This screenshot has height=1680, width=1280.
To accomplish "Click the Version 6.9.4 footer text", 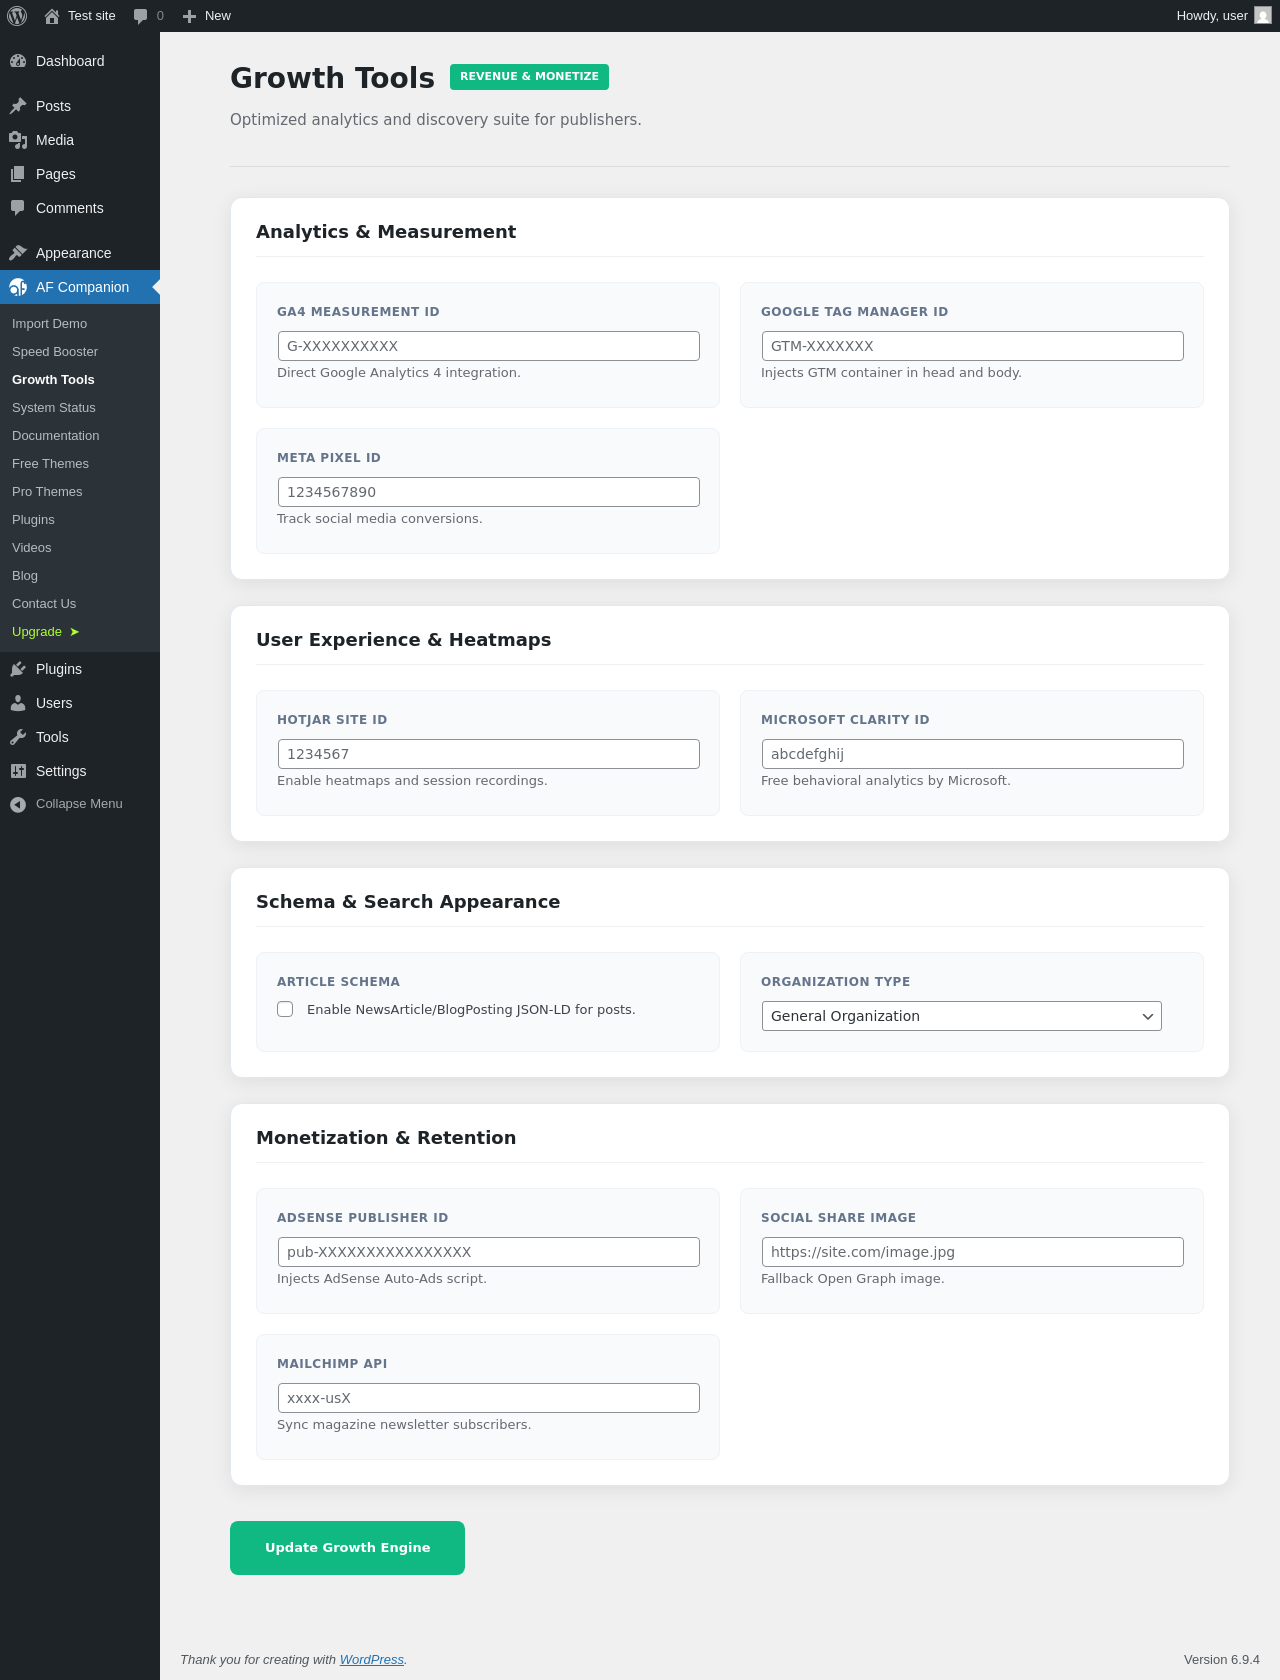I will point(1222,1659).
